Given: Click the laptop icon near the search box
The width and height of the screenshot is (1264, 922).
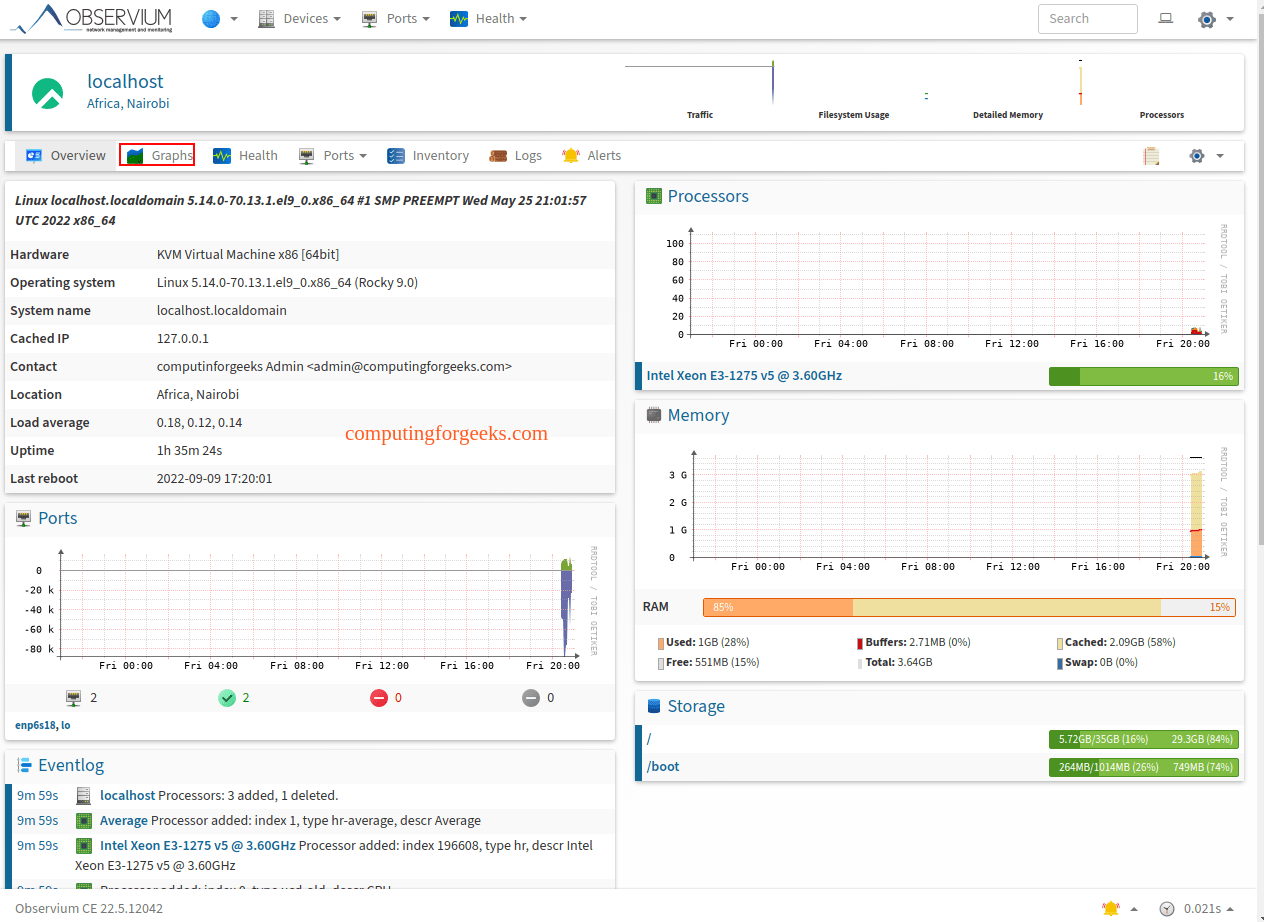Looking at the screenshot, I should [1166, 18].
